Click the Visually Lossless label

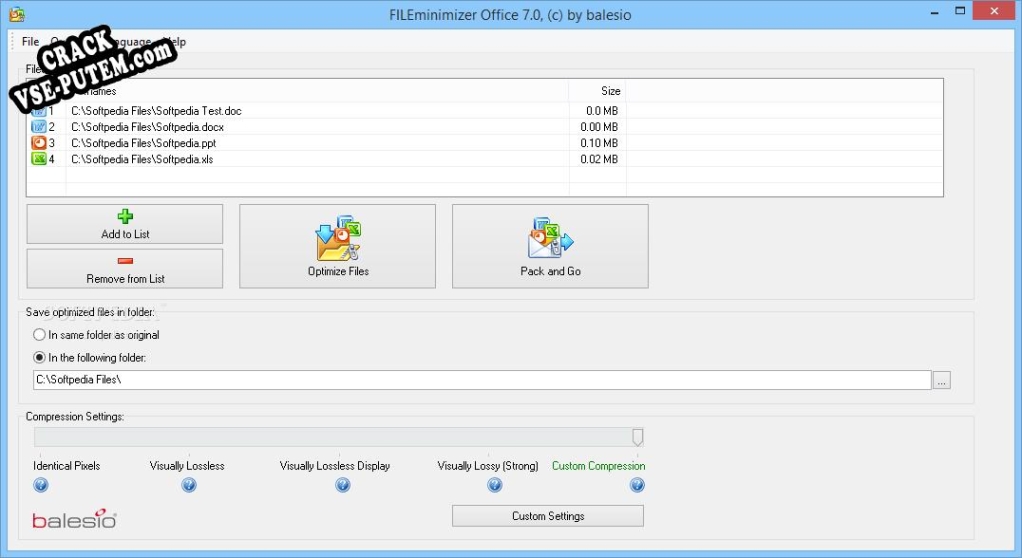[187, 466]
